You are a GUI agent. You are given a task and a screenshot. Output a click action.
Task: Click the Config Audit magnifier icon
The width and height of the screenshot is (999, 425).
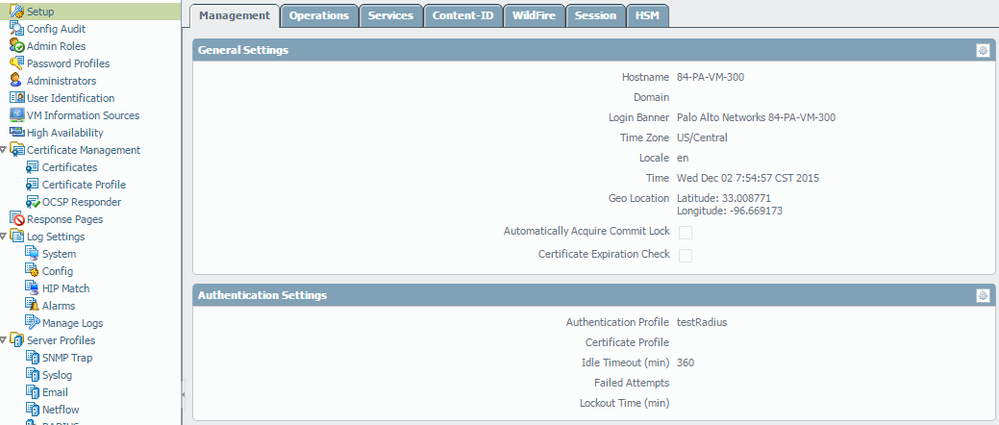[17, 29]
